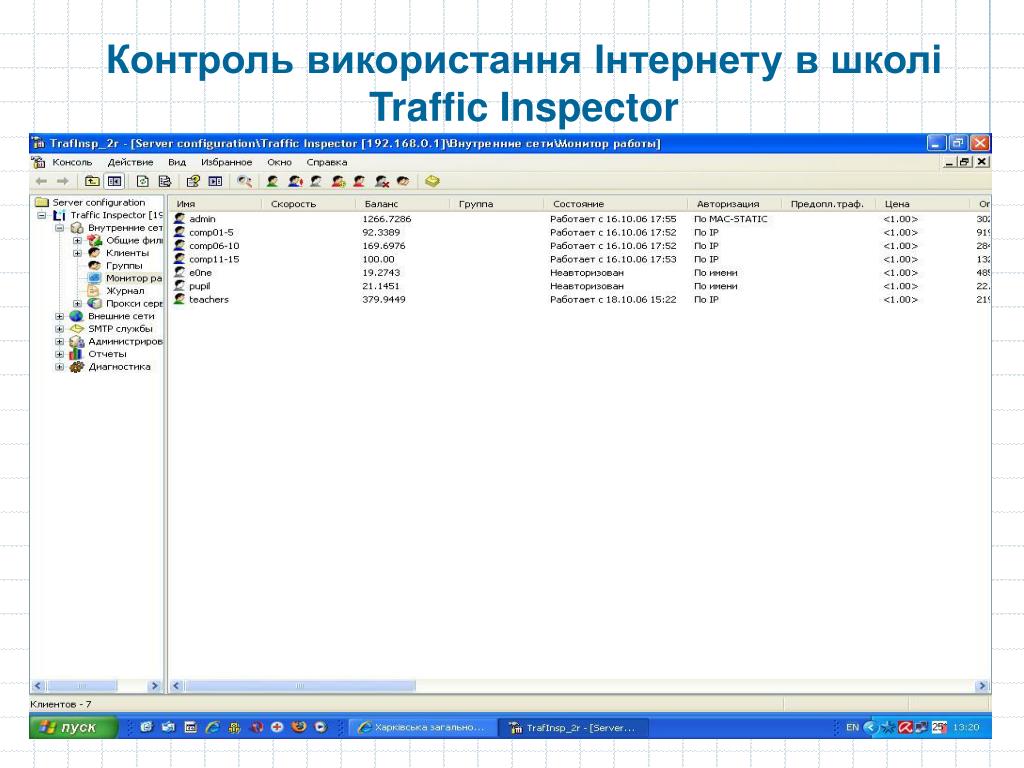The width and height of the screenshot is (1024, 768).
Task: Open the Действие menu
Action: click(x=130, y=162)
